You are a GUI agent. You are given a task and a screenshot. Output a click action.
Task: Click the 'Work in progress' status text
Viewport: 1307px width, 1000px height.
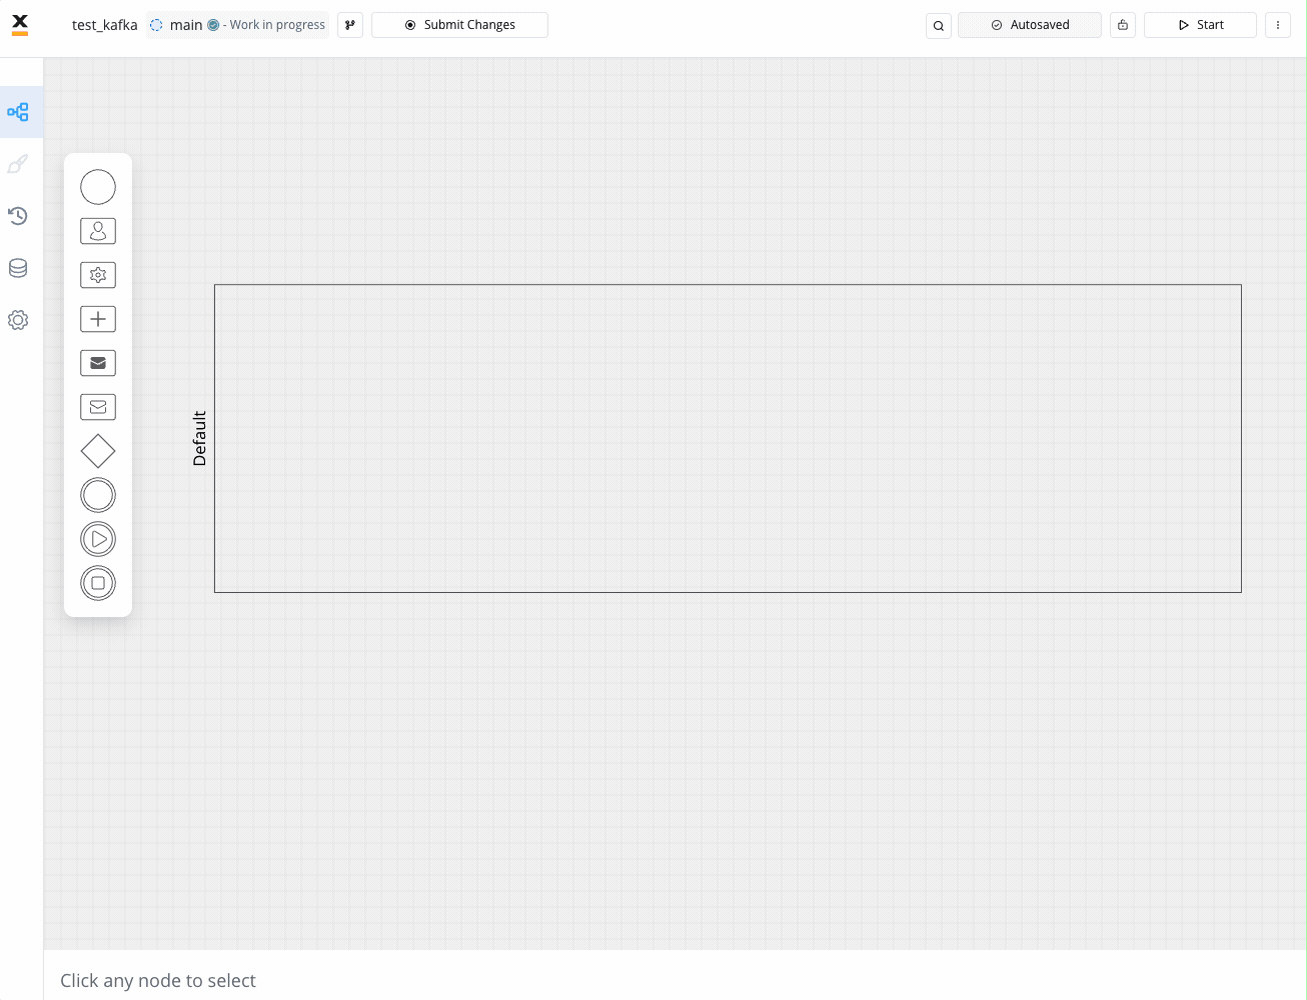(x=277, y=25)
